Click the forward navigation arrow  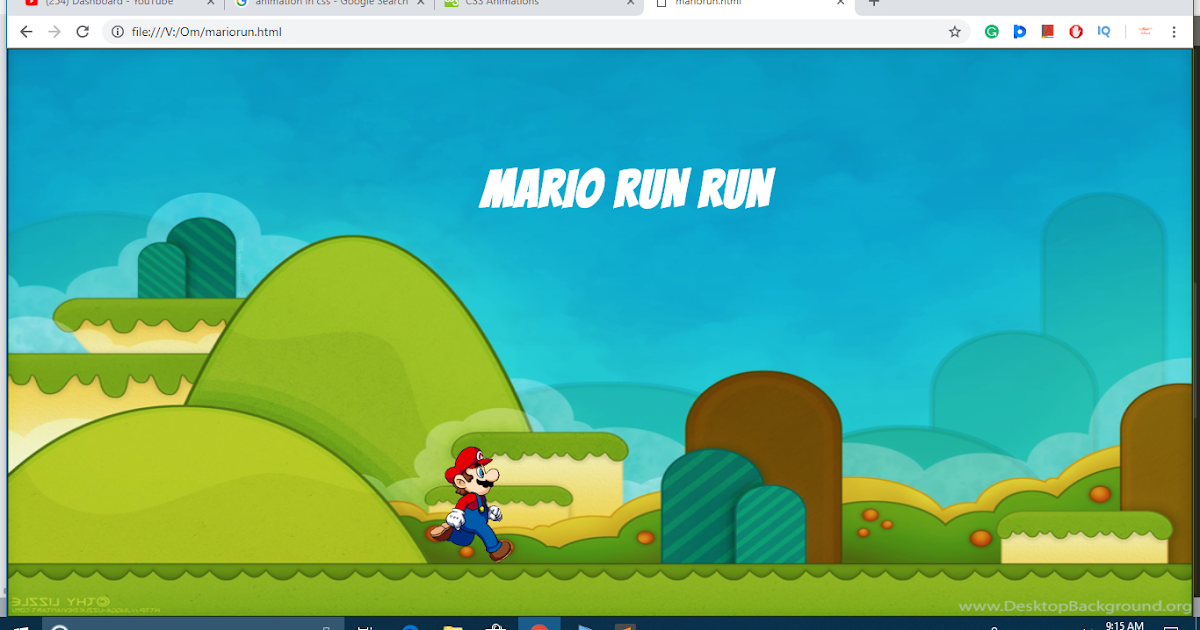pyautogui.click(x=54, y=31)
